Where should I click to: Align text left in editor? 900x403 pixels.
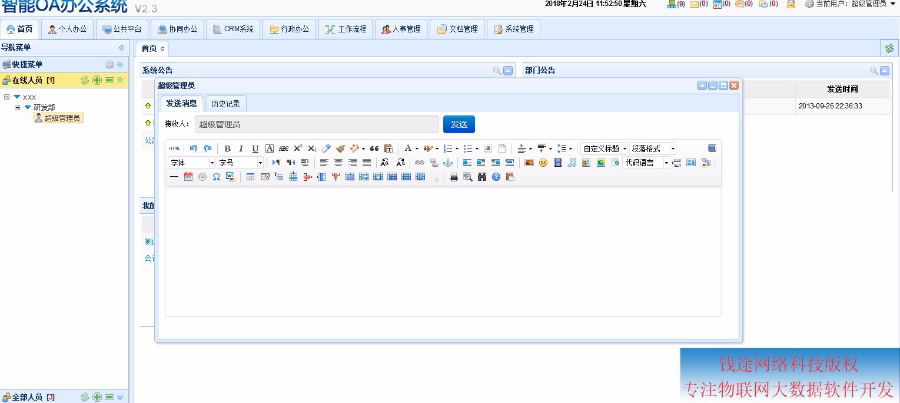(x=324, y=162)
